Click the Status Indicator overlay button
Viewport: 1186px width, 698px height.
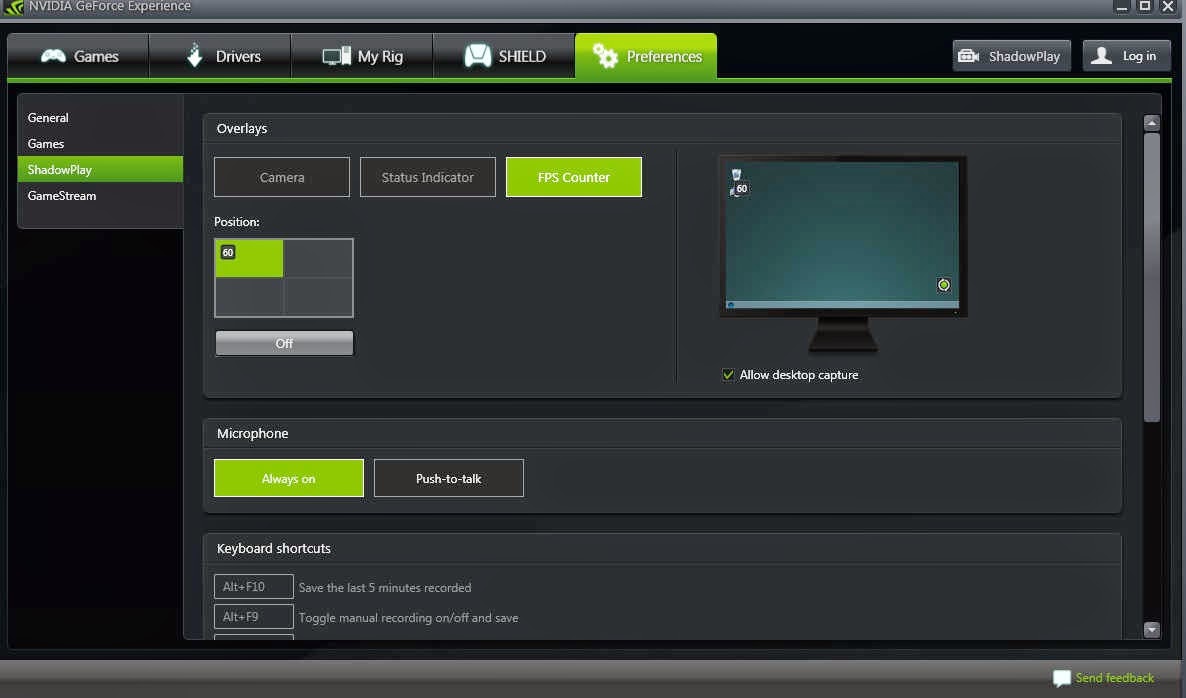[427, 177]
